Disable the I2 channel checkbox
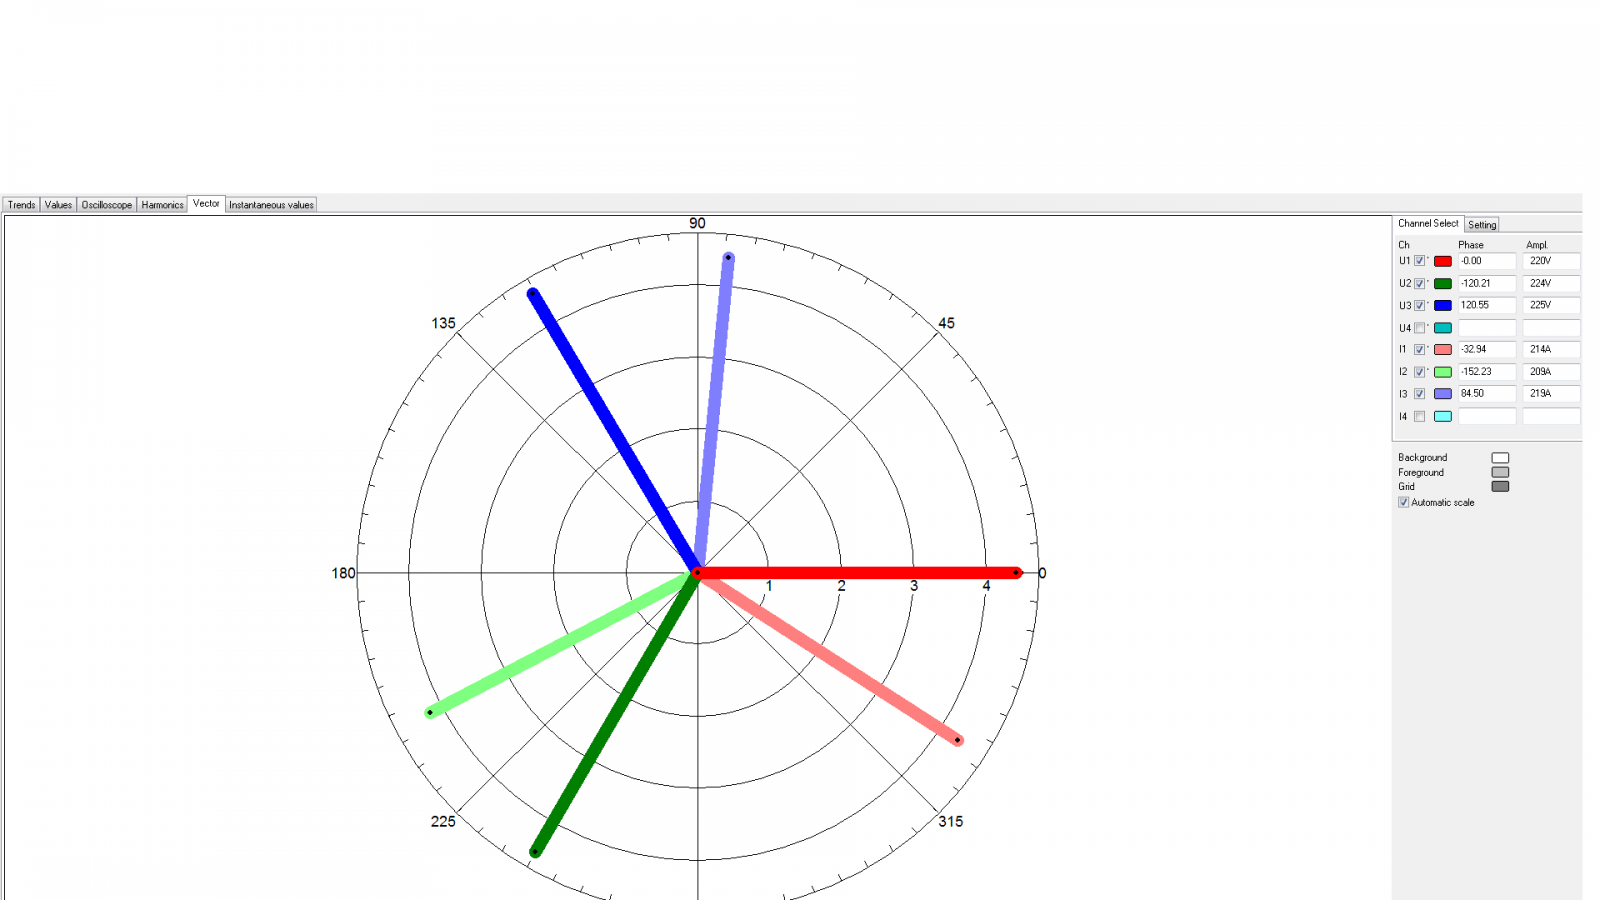Viewport: 1600px width, 900px height. click(x=1419, y=372)
